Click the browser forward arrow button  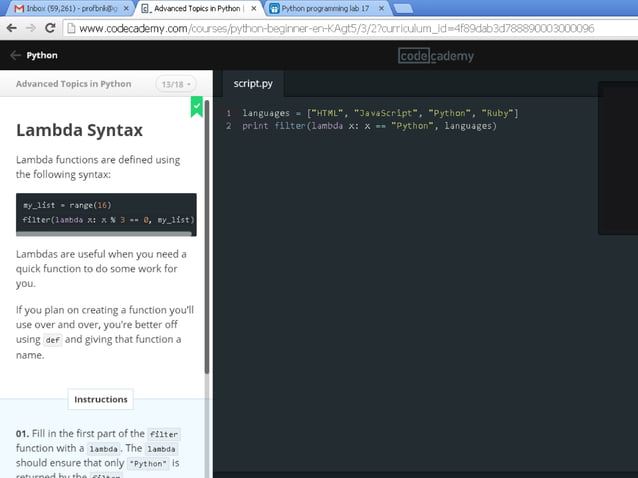[29, 28]
